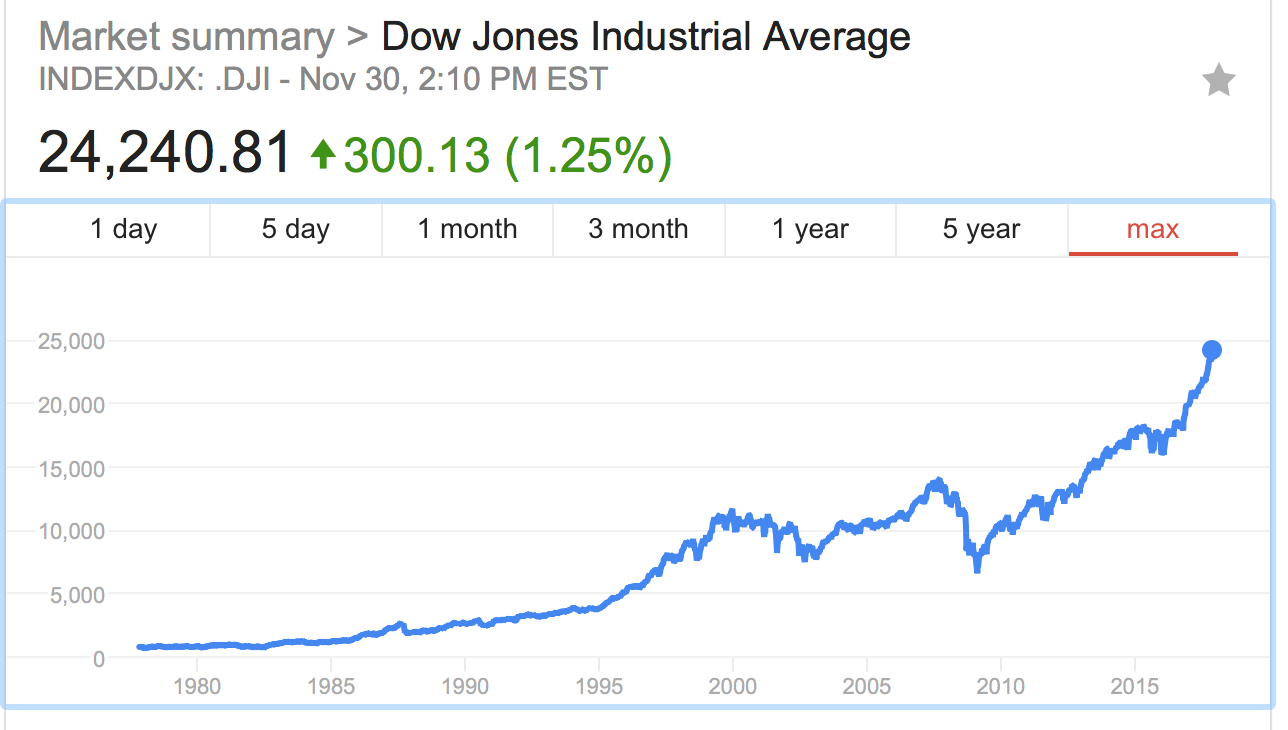Image resolution: width=1288 pixels, height=730 pixels.
Task: Select the 1 year time range
Action: coord(810,229)
